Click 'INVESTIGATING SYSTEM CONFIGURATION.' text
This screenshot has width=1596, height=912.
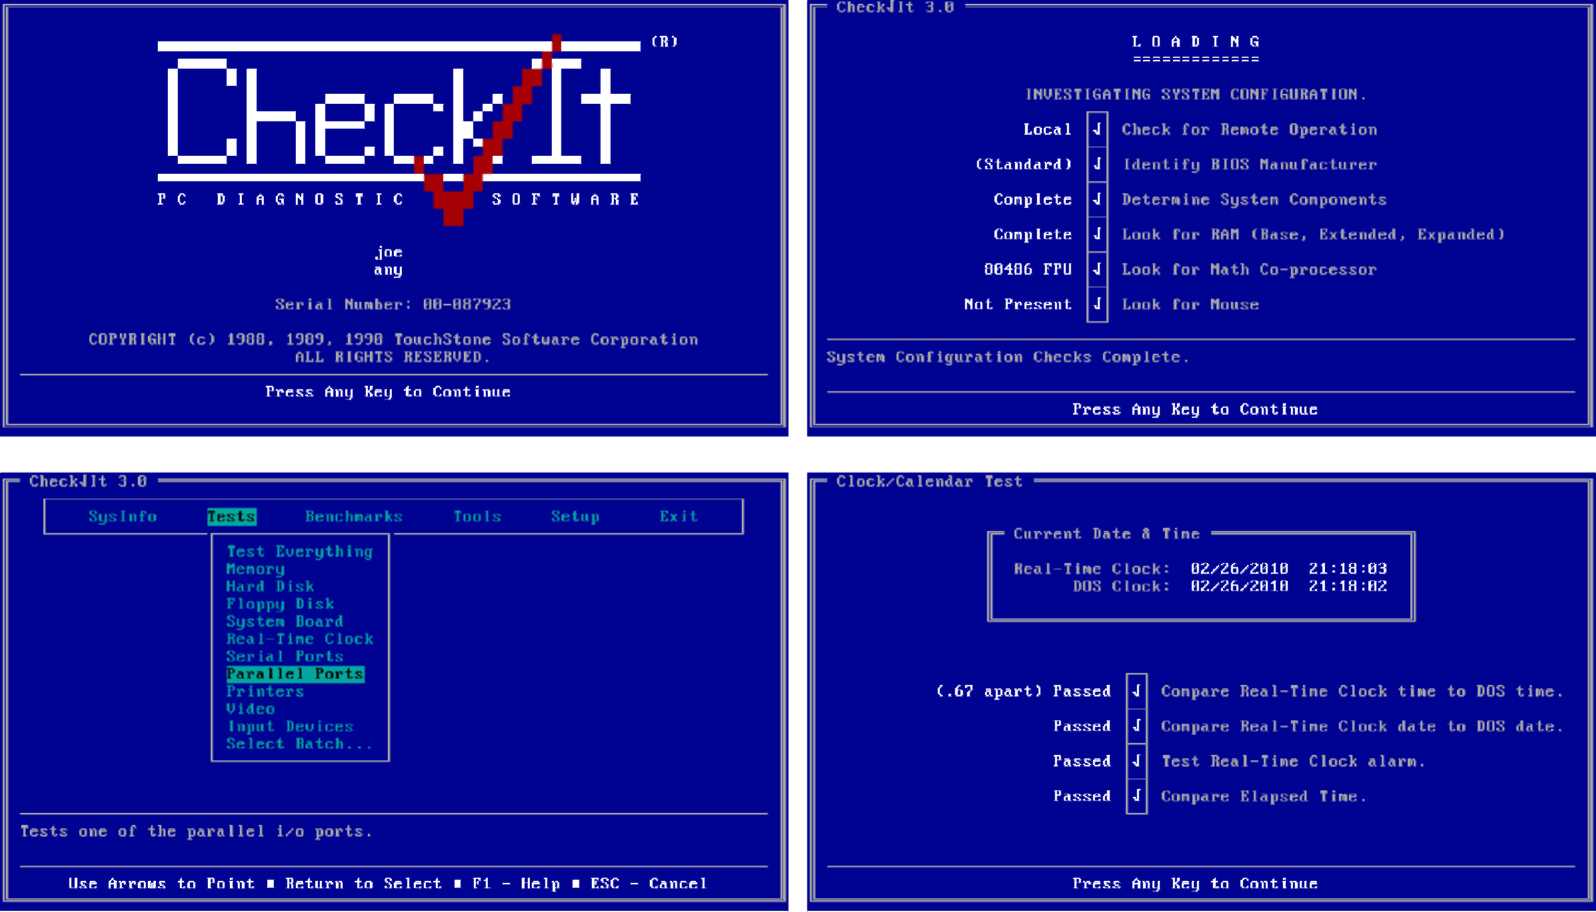click(1195, 94)
